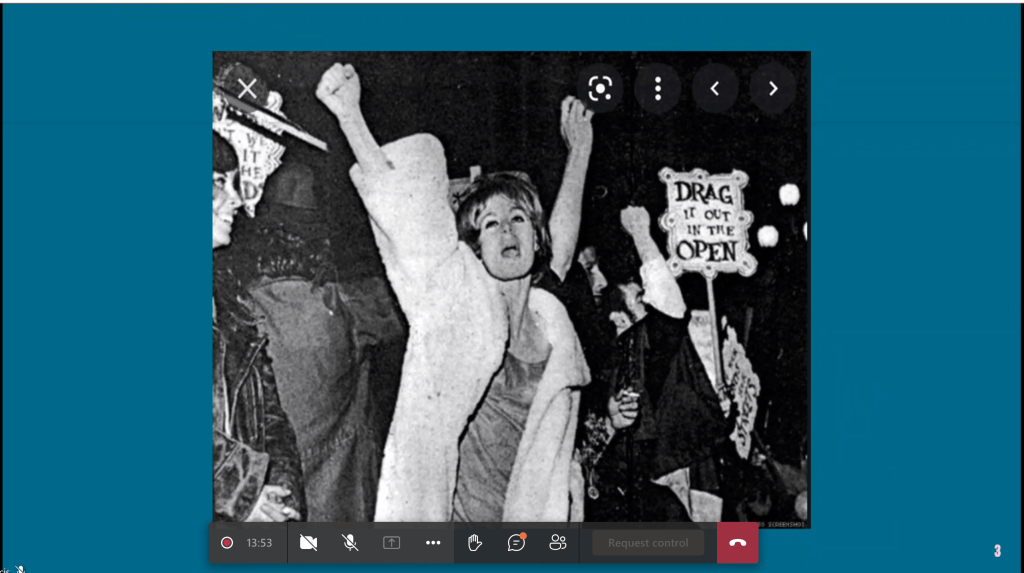Show the participants panel
This screenshot has height=573, width=1024.
[558, 543]
